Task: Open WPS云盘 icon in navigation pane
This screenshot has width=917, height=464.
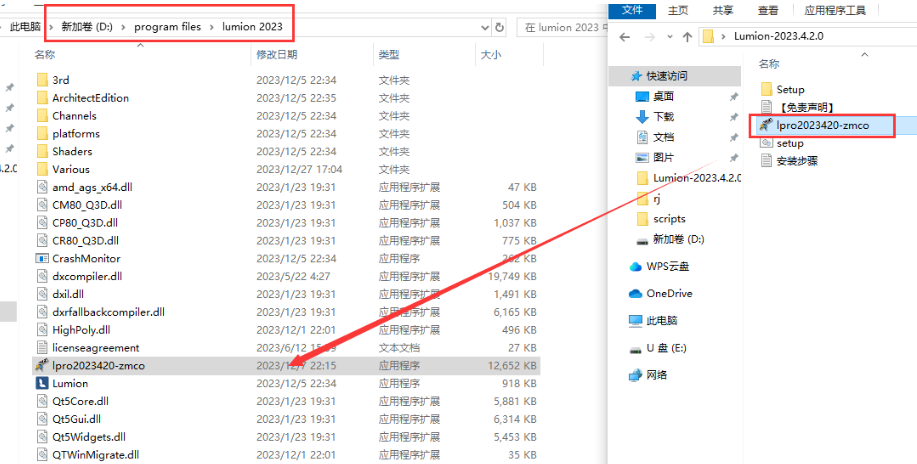Action: [635, 266]
